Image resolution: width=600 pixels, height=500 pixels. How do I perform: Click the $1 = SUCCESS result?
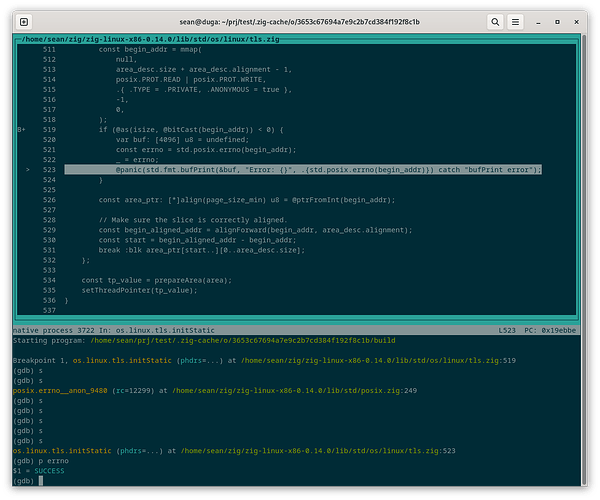point(39,471)
